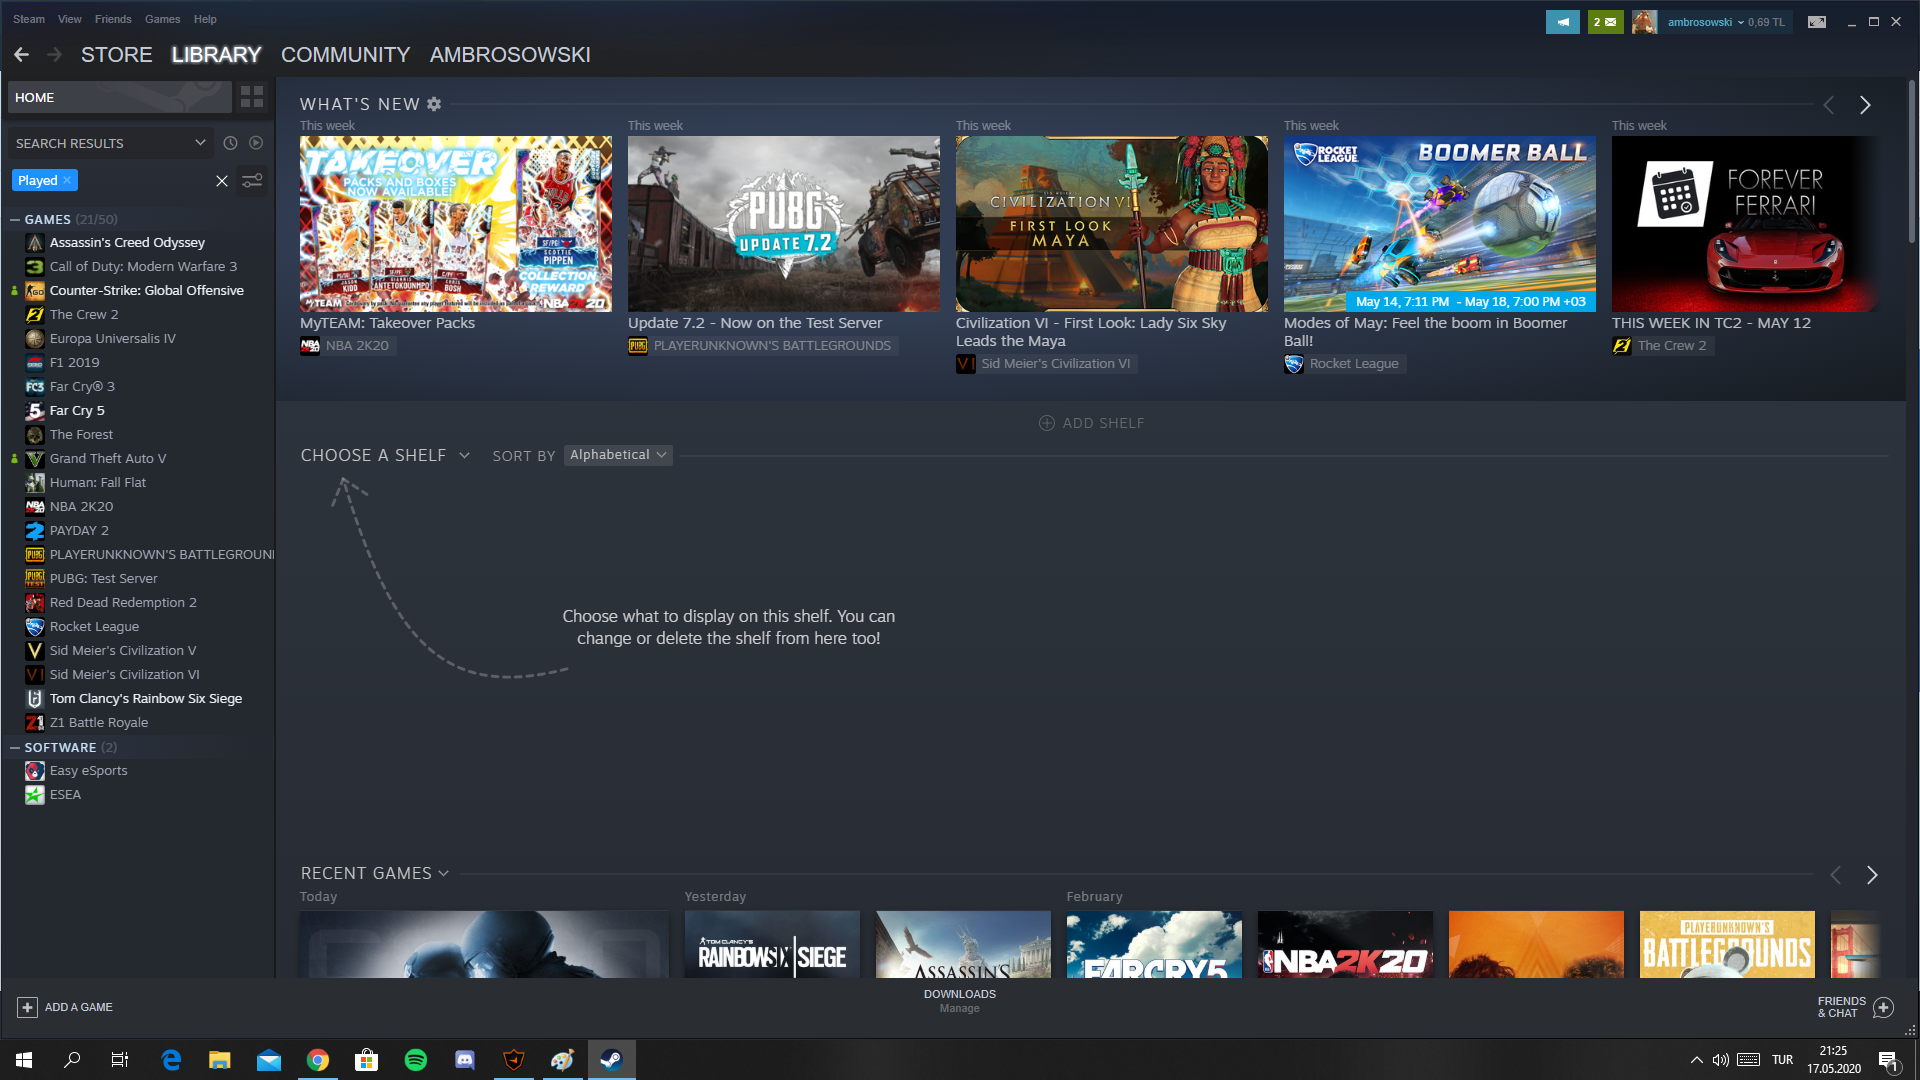Open the Steam menu
Image resolution: width=1920 pixels, height=1080 pixels.
(29, 19)
